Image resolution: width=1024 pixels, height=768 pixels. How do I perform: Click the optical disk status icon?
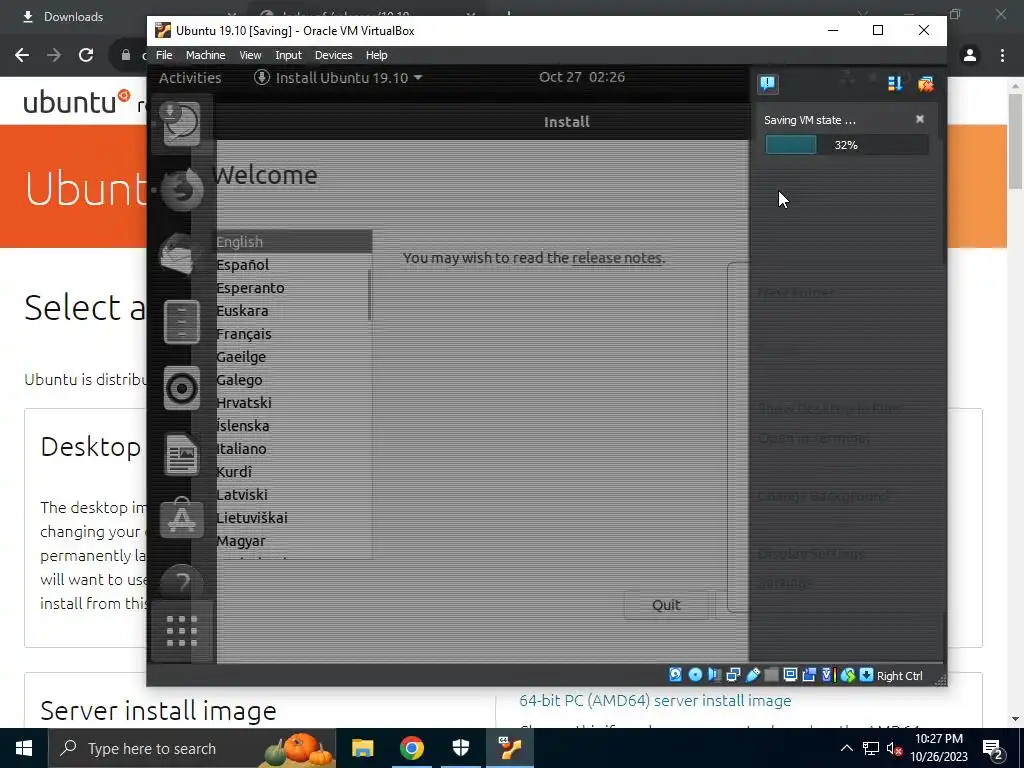pyautogui.click(x=695, y=675)
